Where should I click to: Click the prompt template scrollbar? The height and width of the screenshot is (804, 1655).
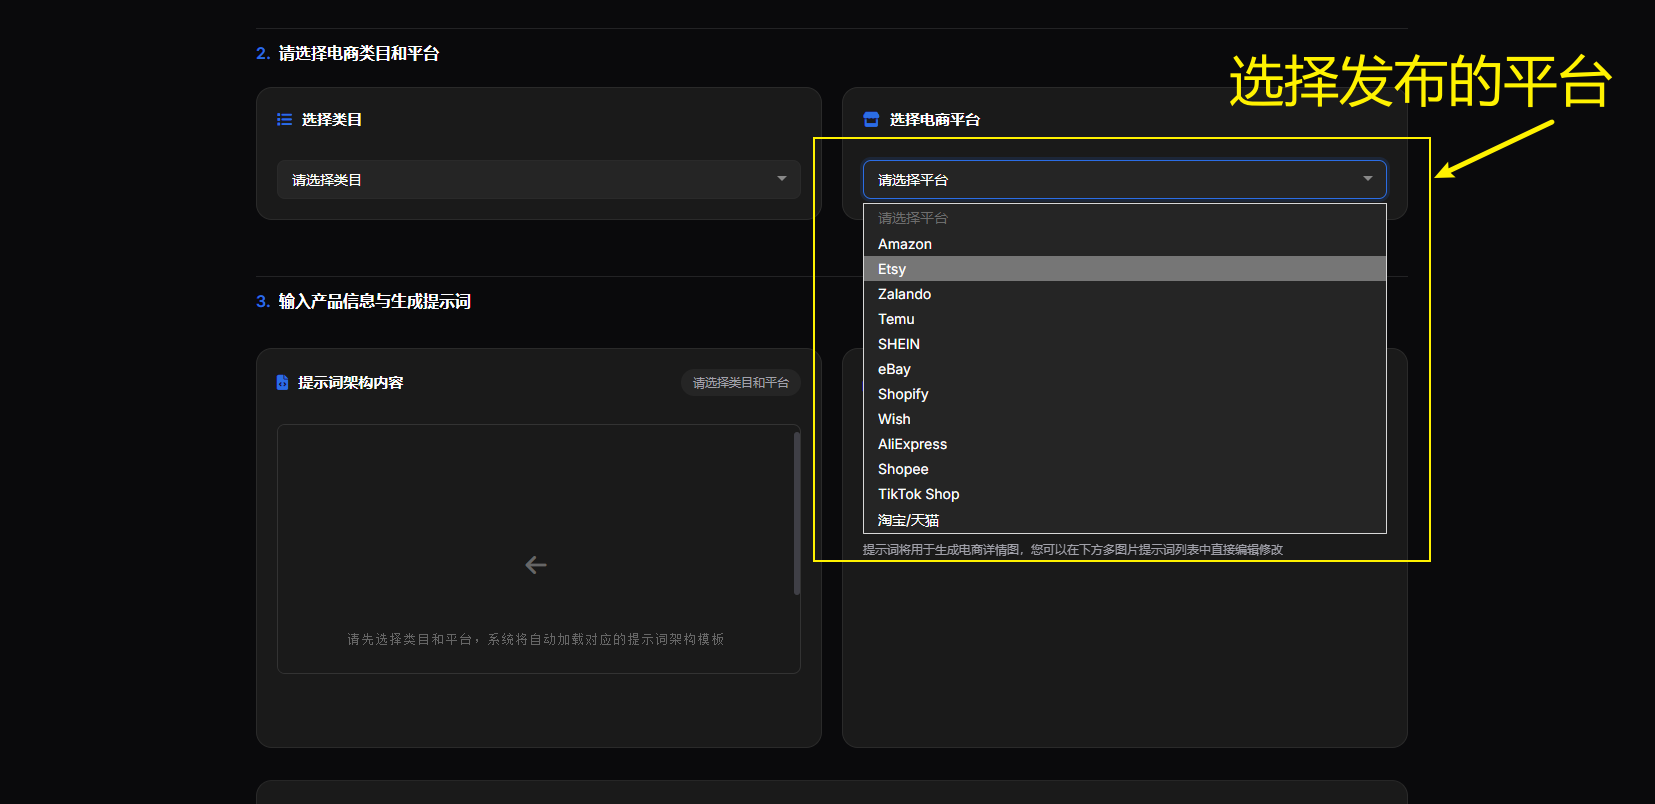pos(796,513)
